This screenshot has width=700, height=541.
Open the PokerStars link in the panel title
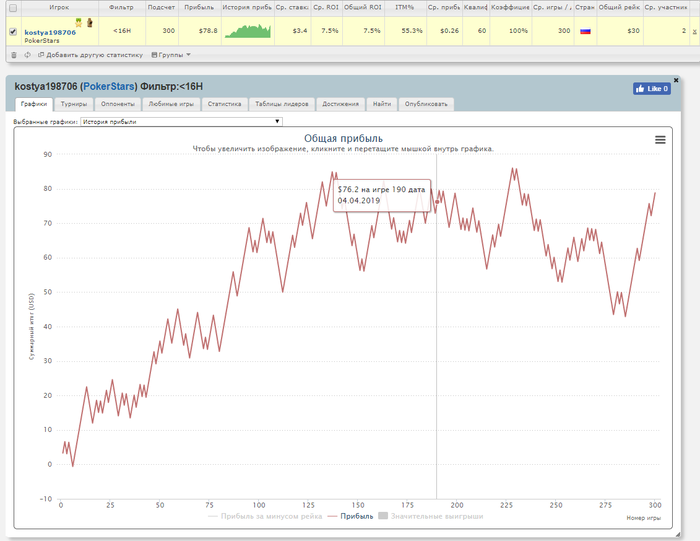coord(109,87)
